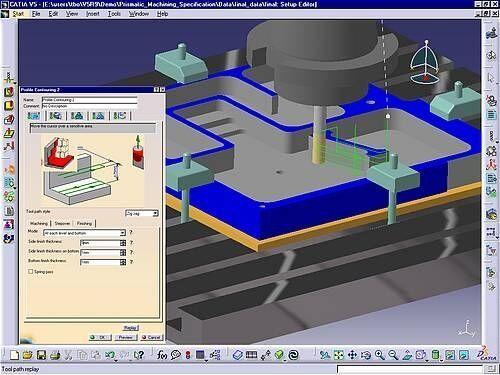The height and width of the screenshot is (375, 500).
Task: Open the Tools menu
Action: (x=114, y=14)
